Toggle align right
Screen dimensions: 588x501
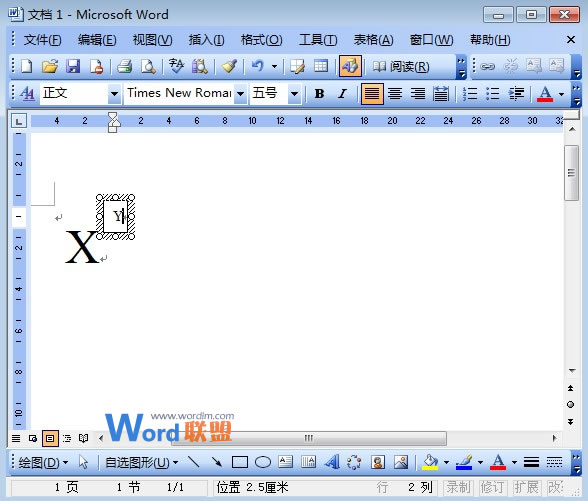click(418, 93)
